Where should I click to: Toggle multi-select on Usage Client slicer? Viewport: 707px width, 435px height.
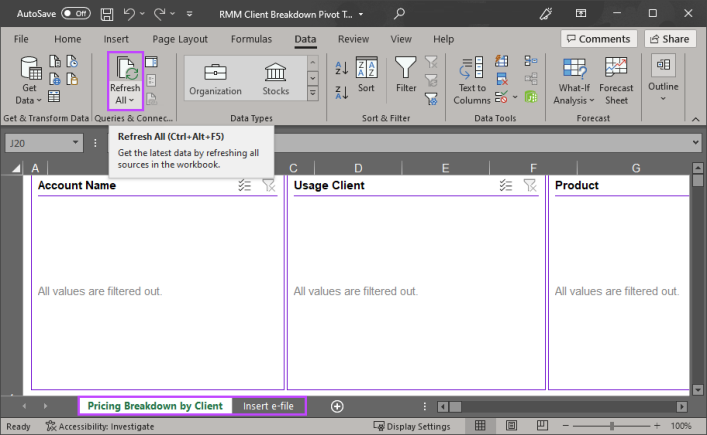(x=506, y=185)
